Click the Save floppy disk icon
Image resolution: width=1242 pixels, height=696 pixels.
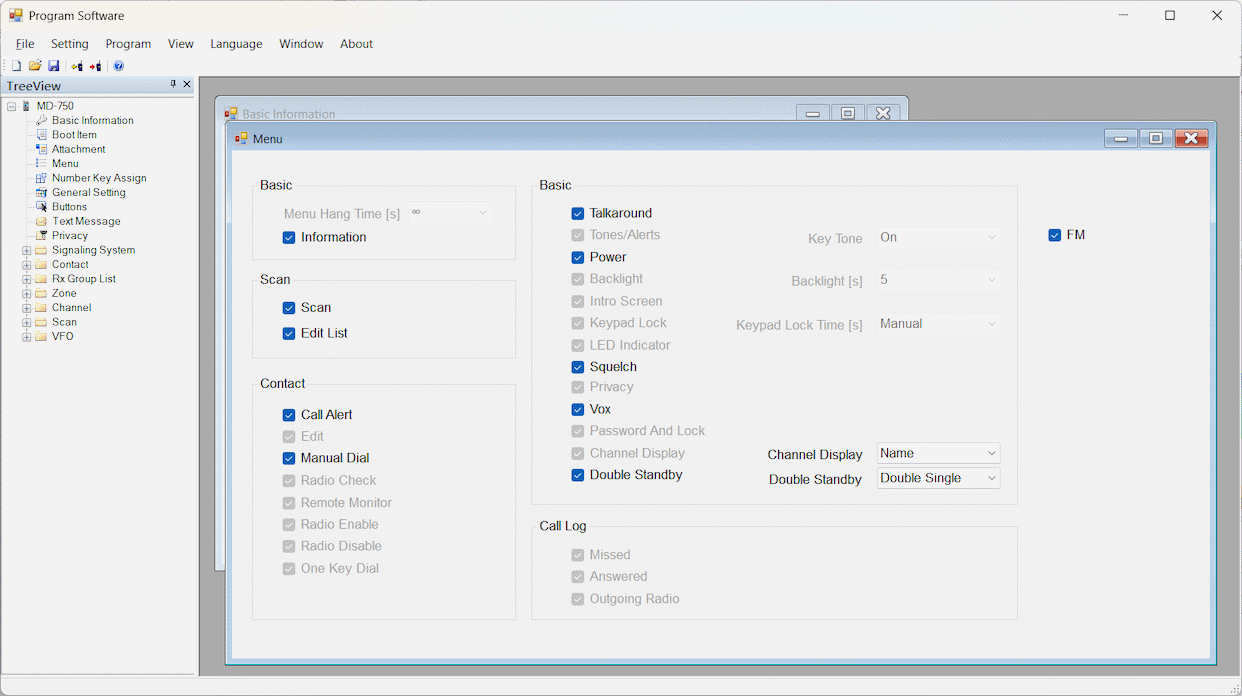click(x=54, y=66)
